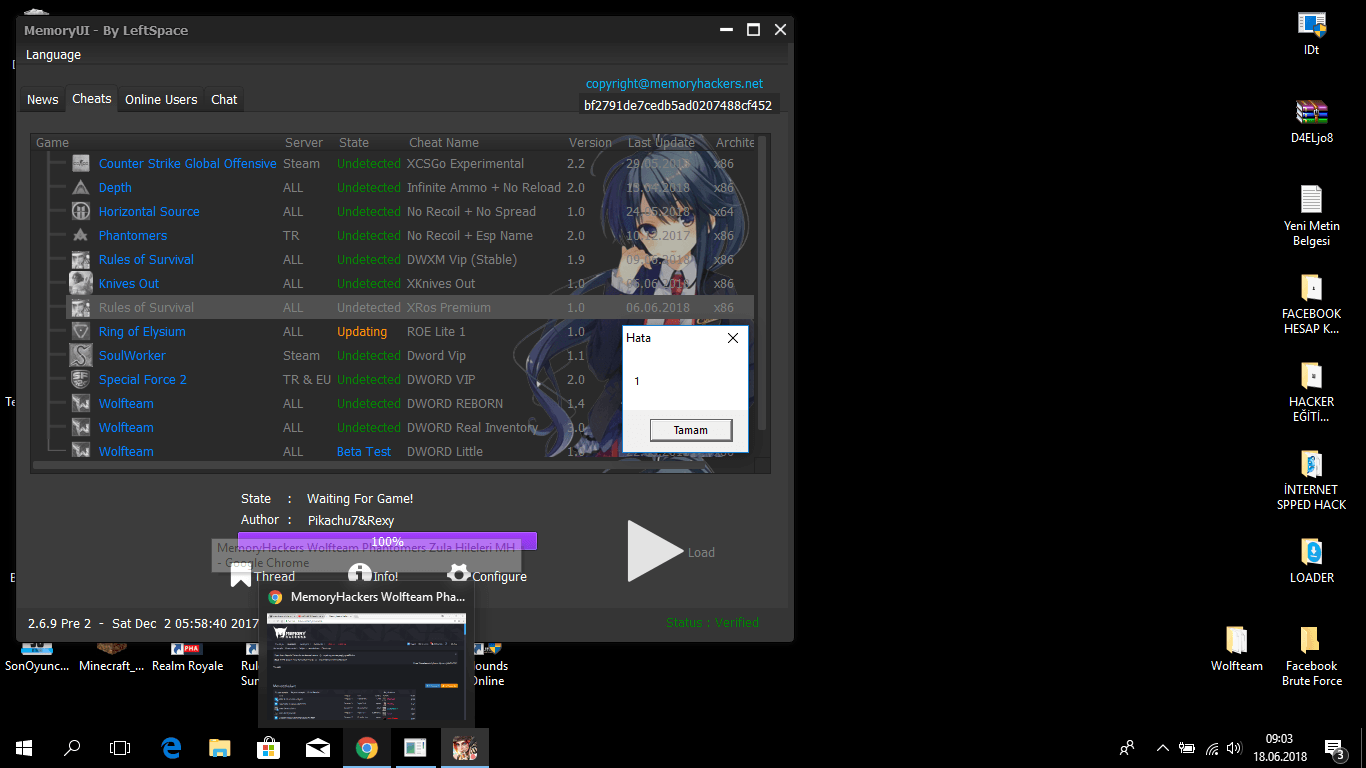
Task: Click the Phantomers game icon
Action: (x=81, y=236)
